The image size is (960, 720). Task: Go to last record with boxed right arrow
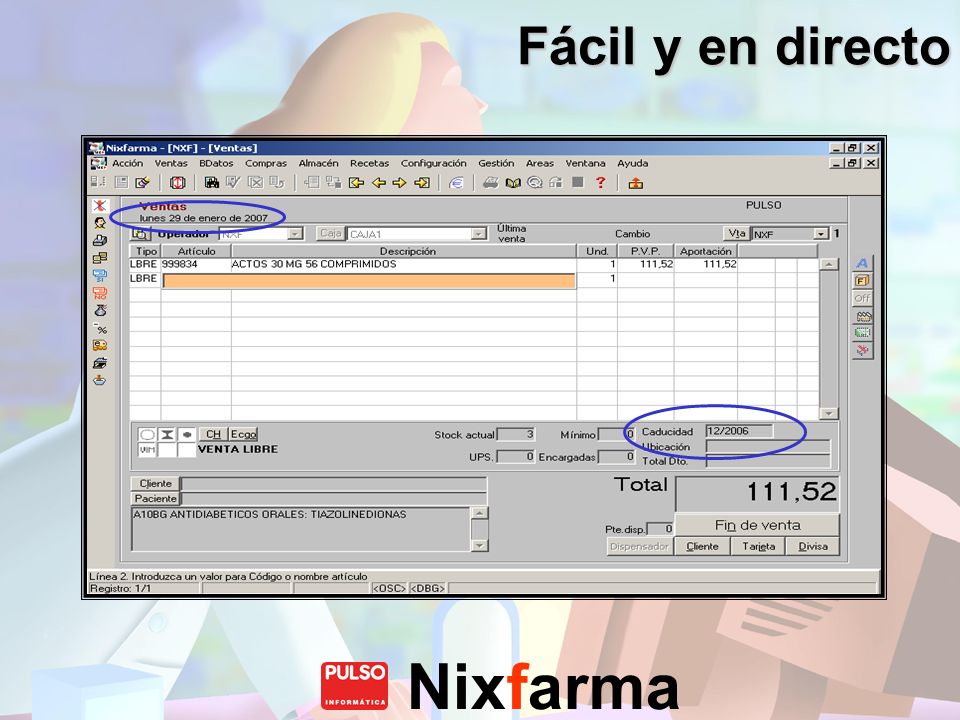(422, 182)
